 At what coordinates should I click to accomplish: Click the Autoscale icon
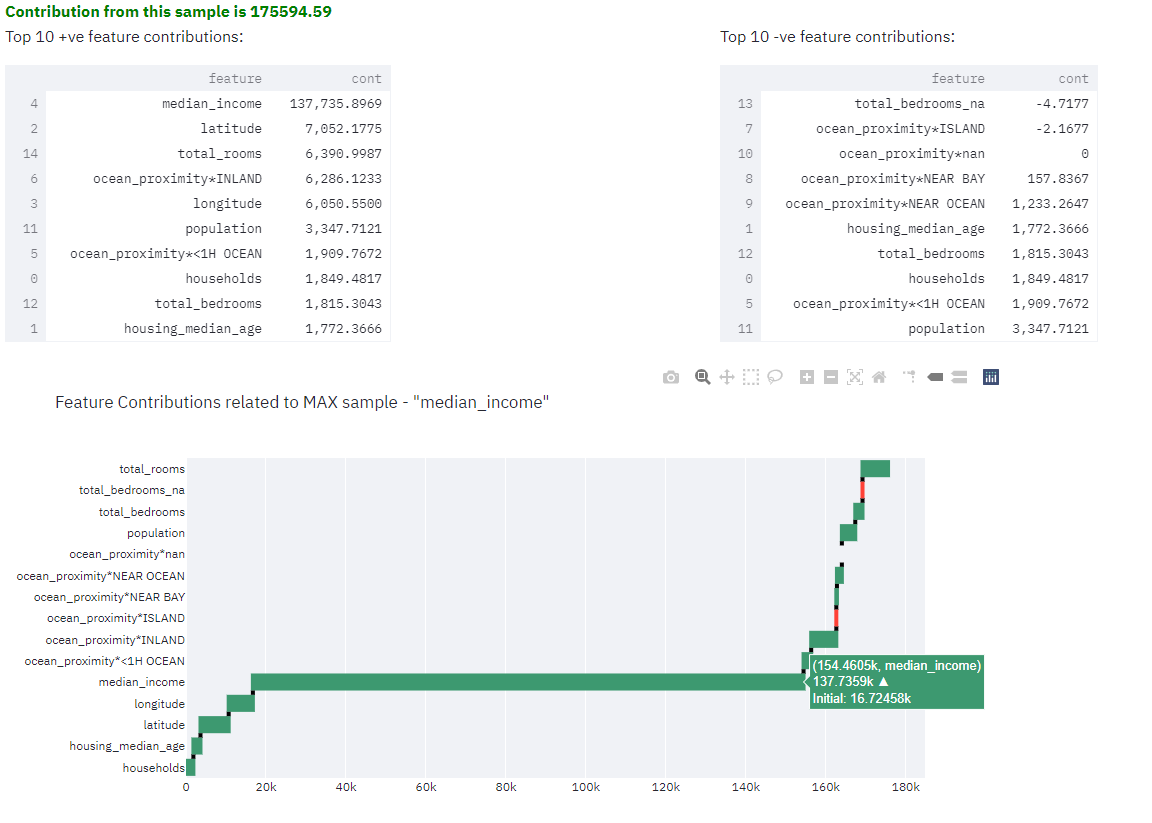click(854, 377)
